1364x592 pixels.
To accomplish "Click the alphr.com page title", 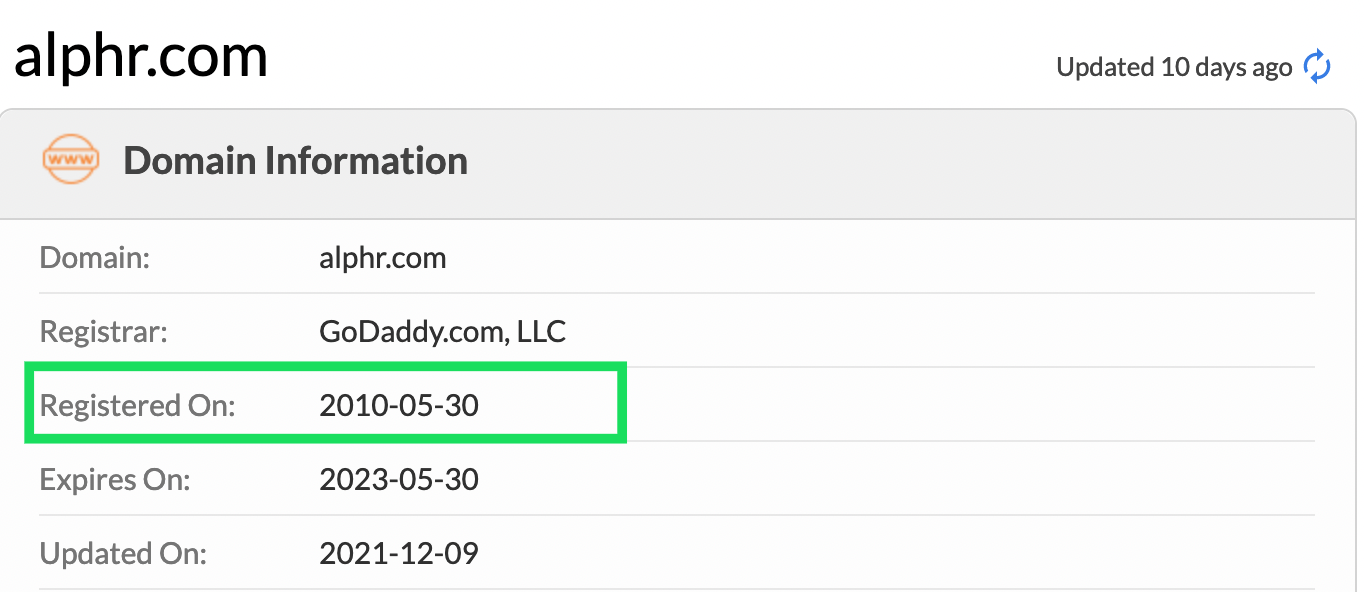I will (x=141, y=55).
